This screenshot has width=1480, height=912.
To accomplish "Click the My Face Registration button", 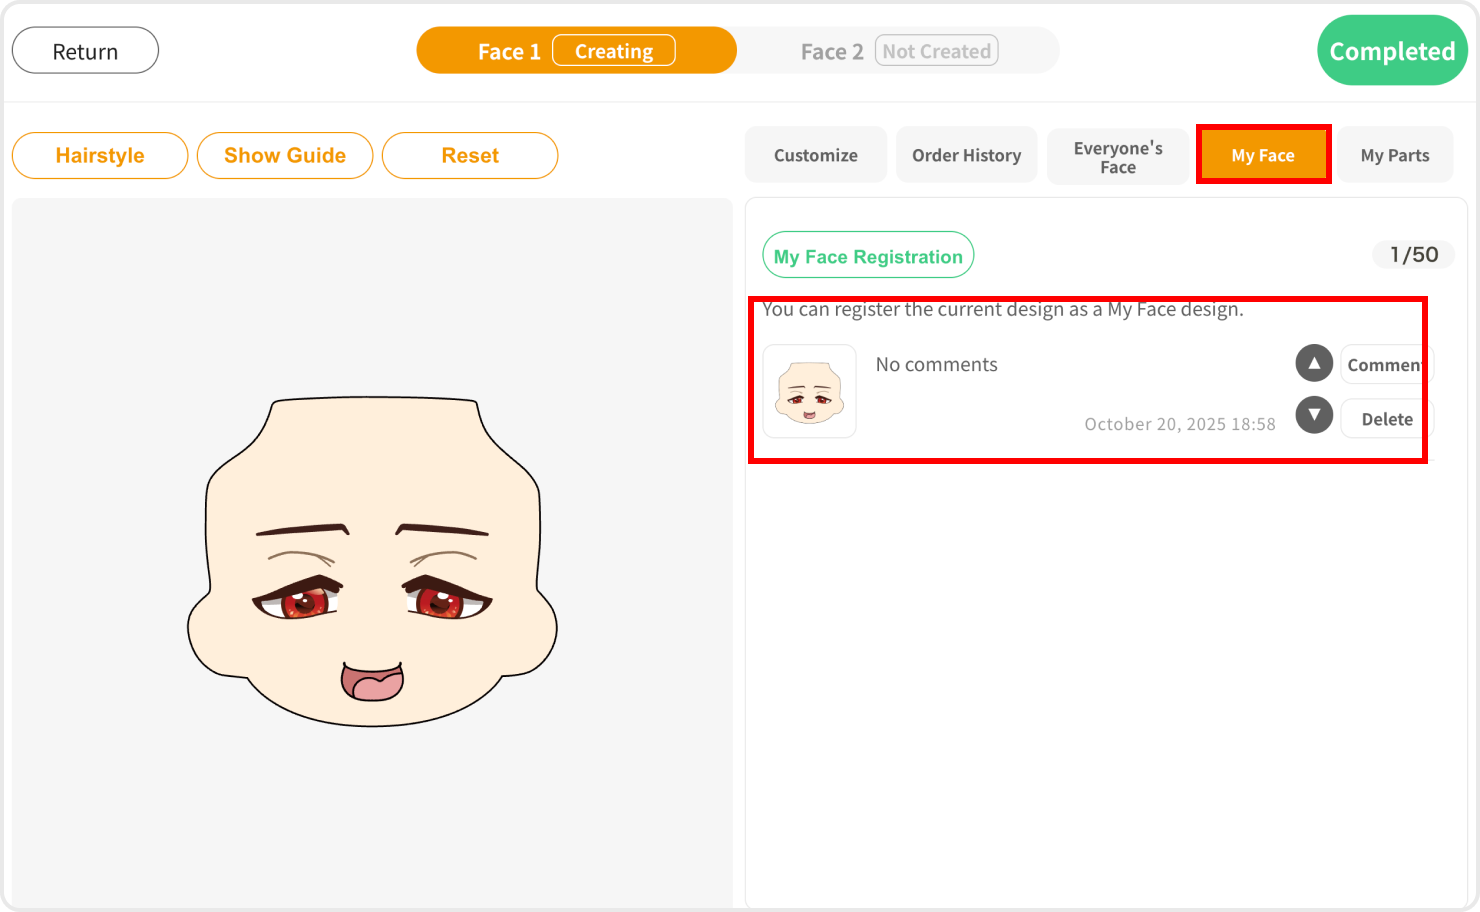I will point(867,256).
